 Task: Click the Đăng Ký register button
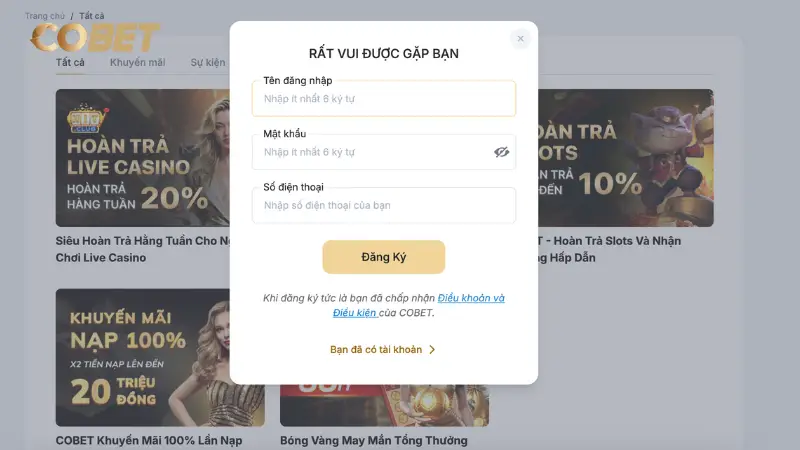coord(384,257)
